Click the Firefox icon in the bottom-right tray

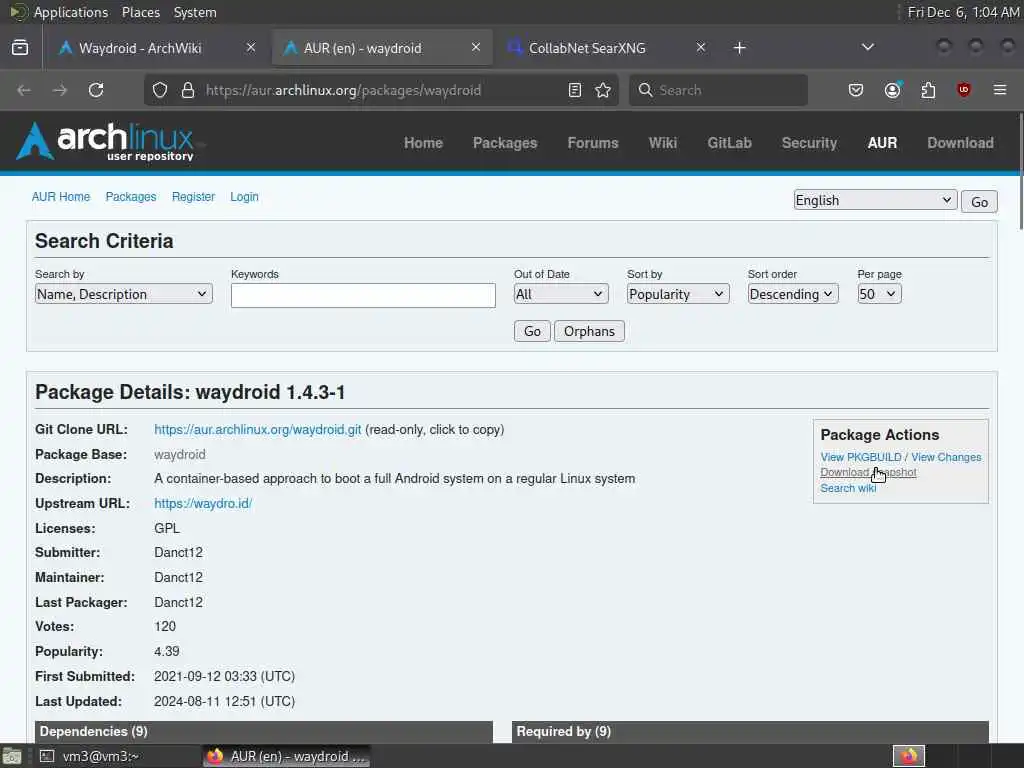point(909,756)
